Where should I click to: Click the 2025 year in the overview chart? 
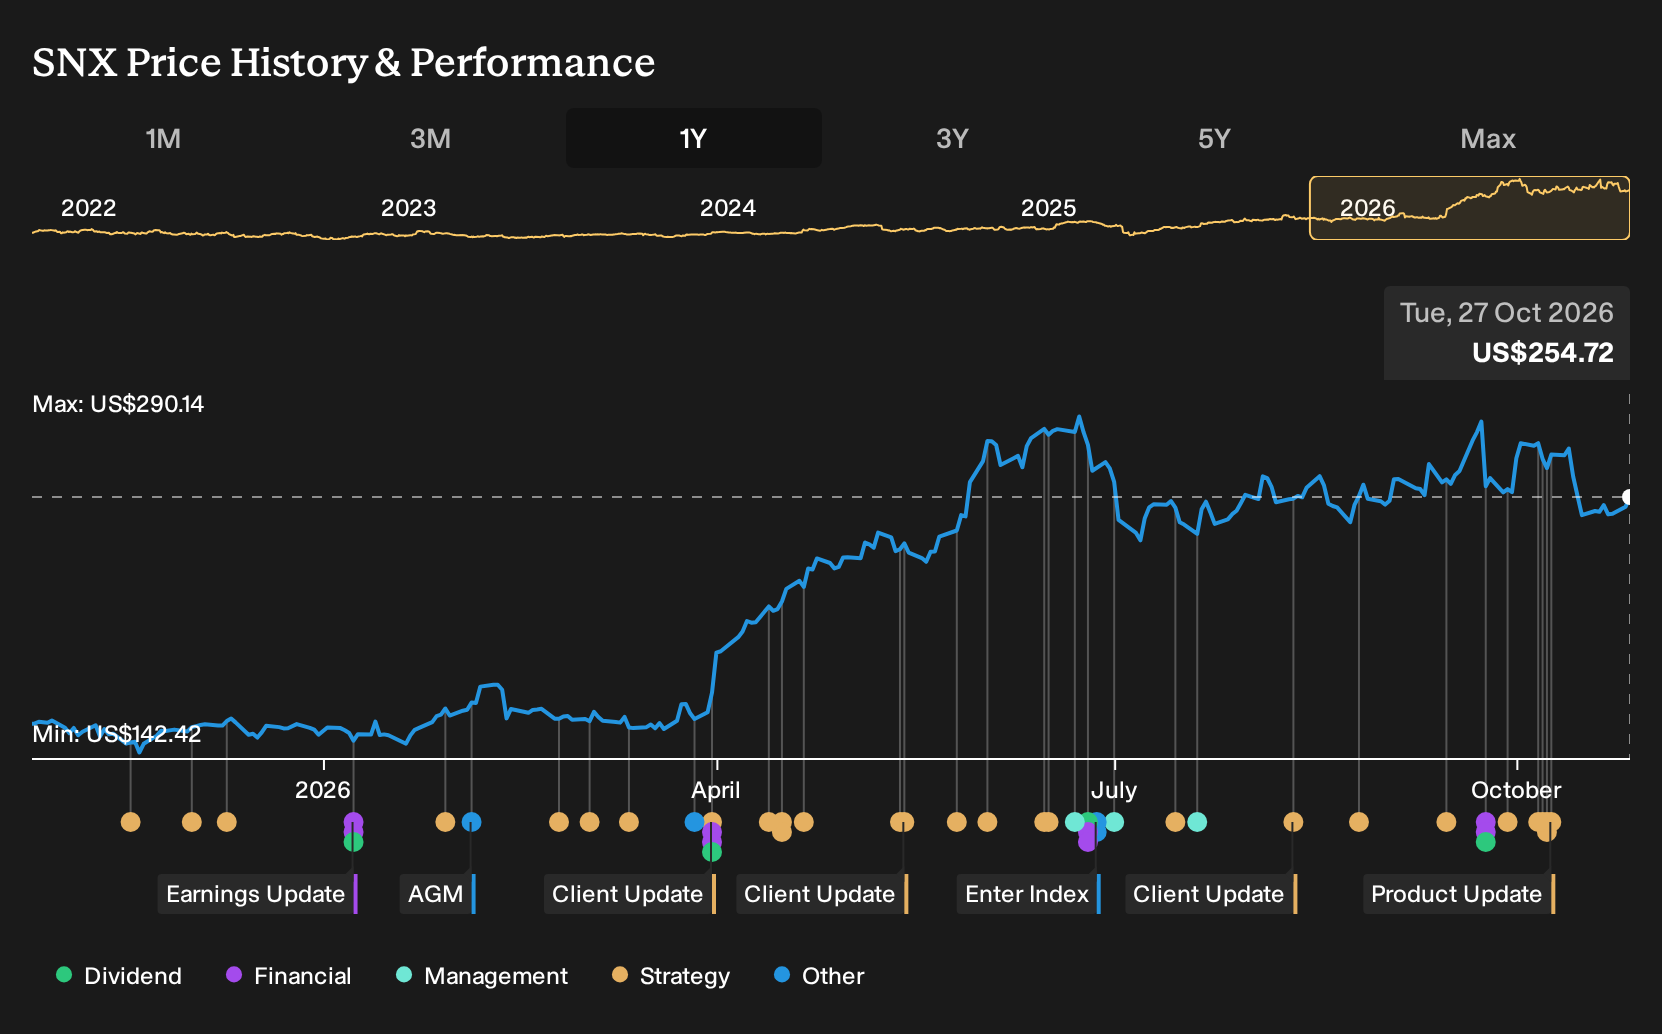click(1048, 208)
